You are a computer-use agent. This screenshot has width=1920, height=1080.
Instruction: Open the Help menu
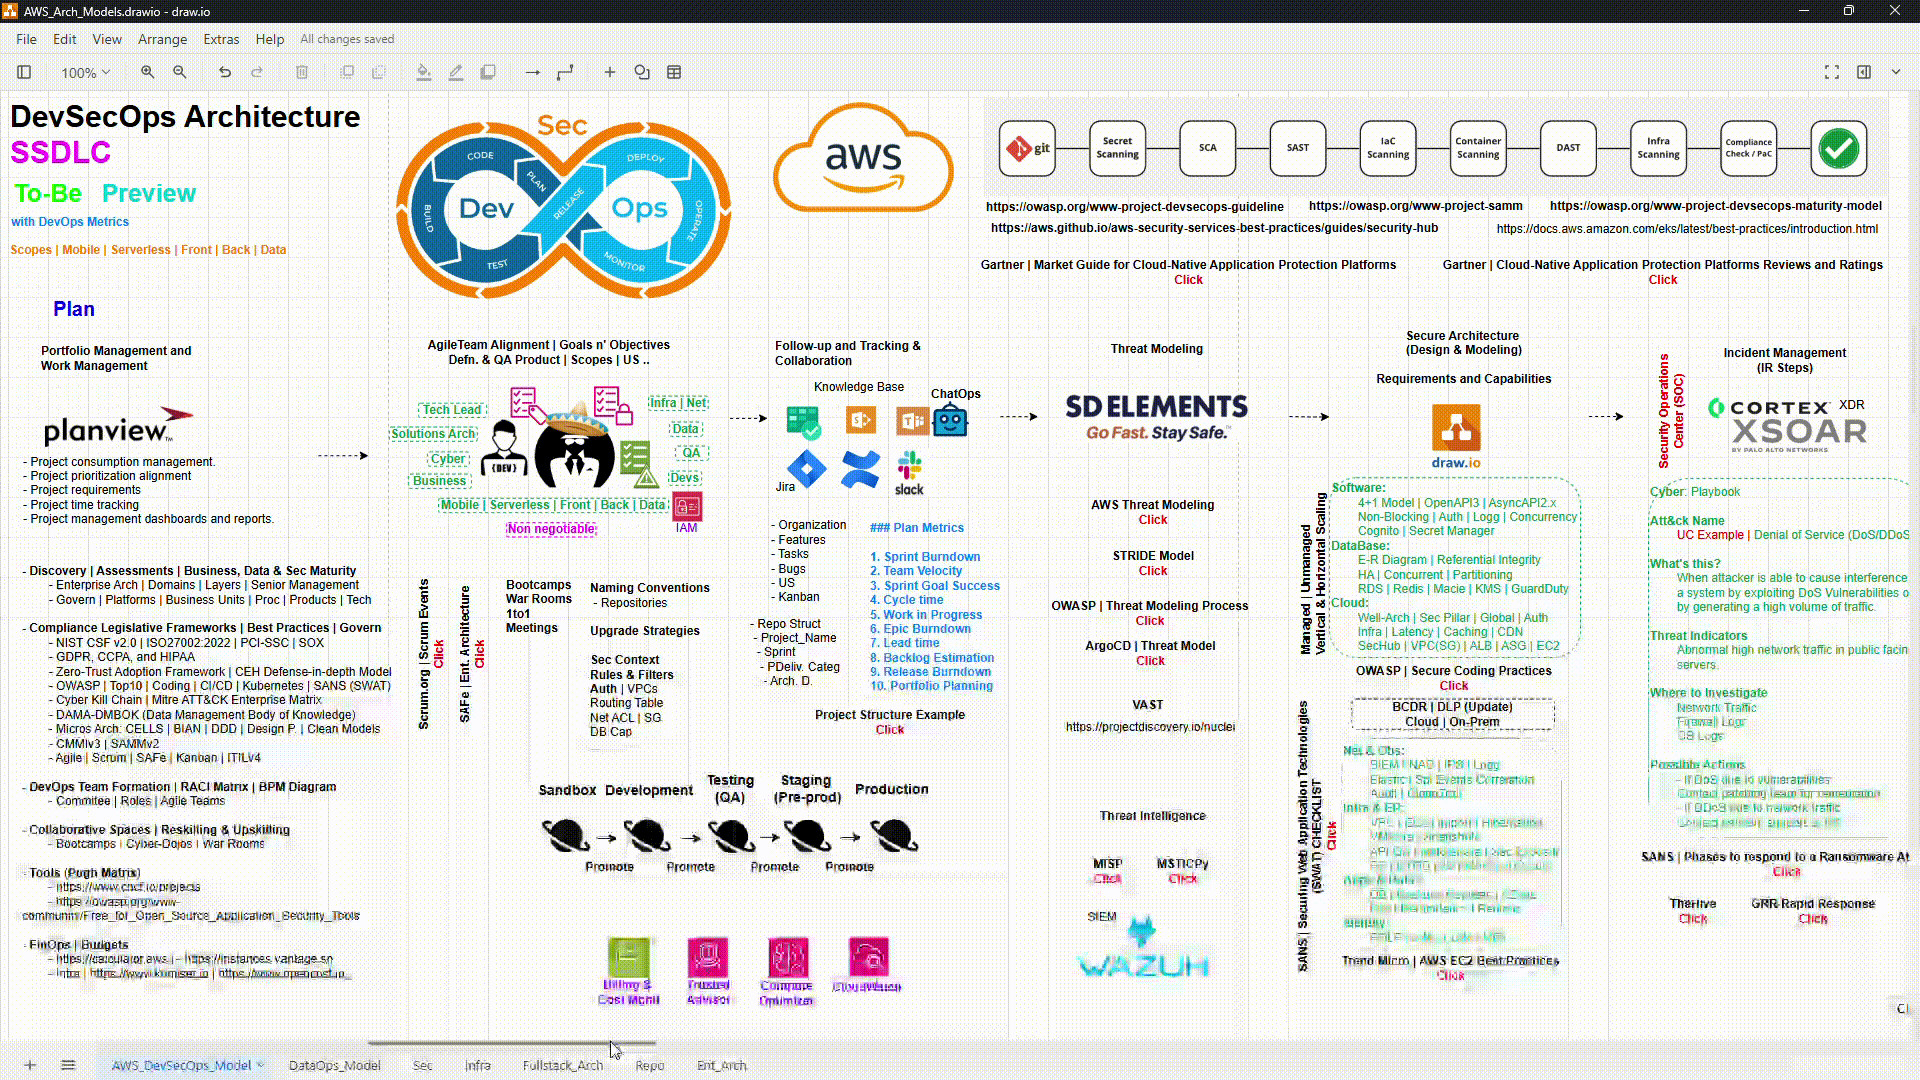click(x=270, y=39)
